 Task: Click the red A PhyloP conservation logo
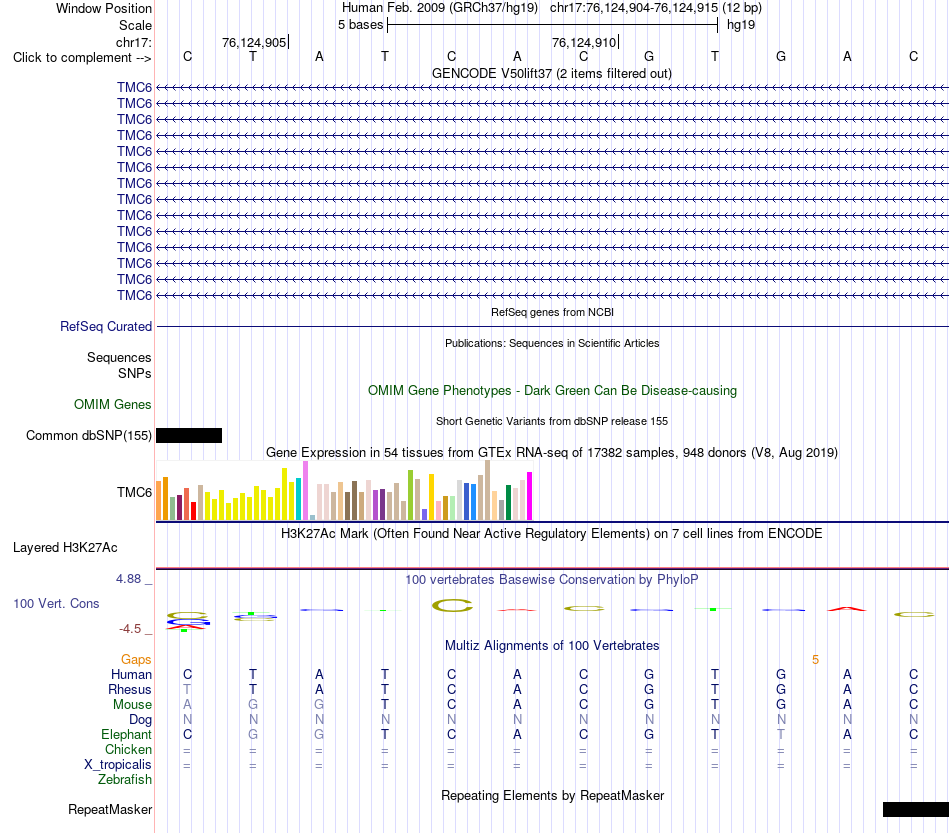847,609
